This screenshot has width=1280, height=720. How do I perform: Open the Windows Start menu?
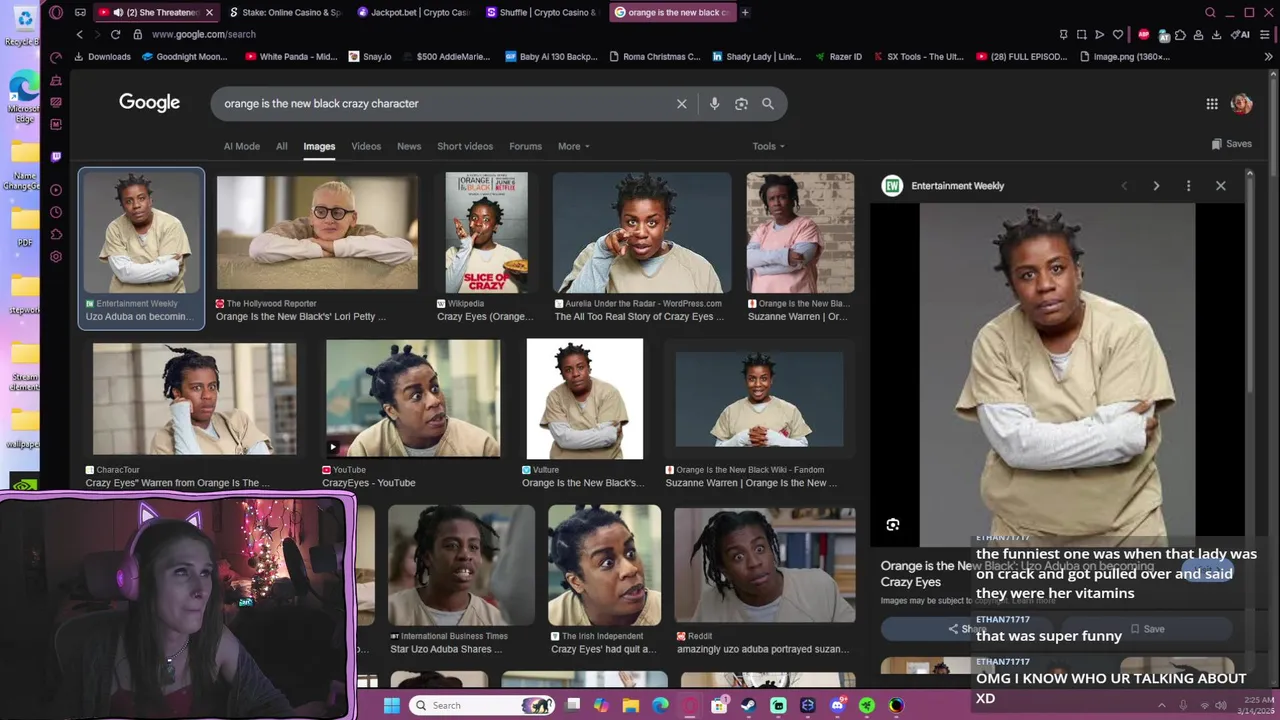[391, 705]
